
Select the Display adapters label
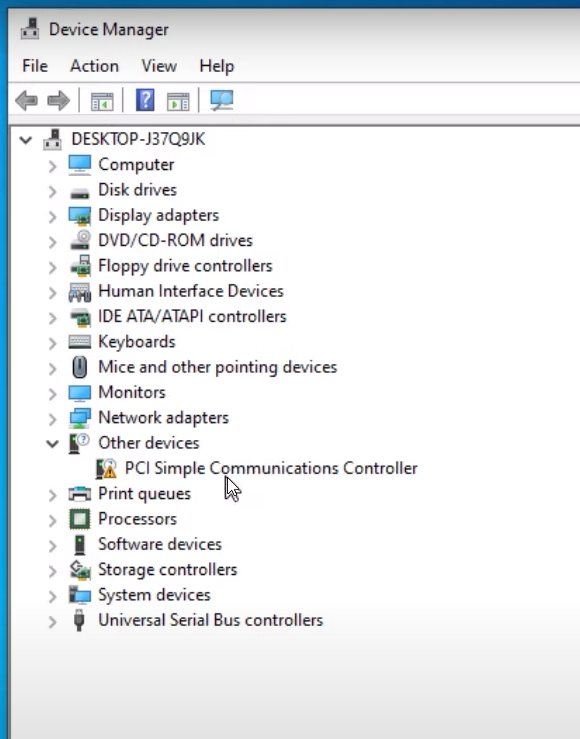tap(158, 215)
